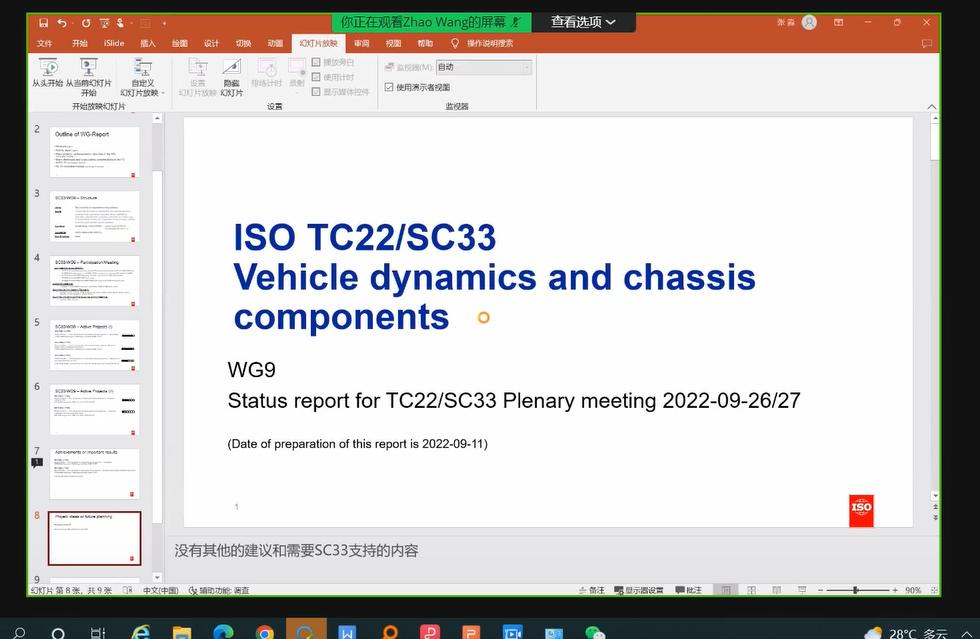
Task: Click the Undo arrow in title bar
Action: (x=64, y=22)
